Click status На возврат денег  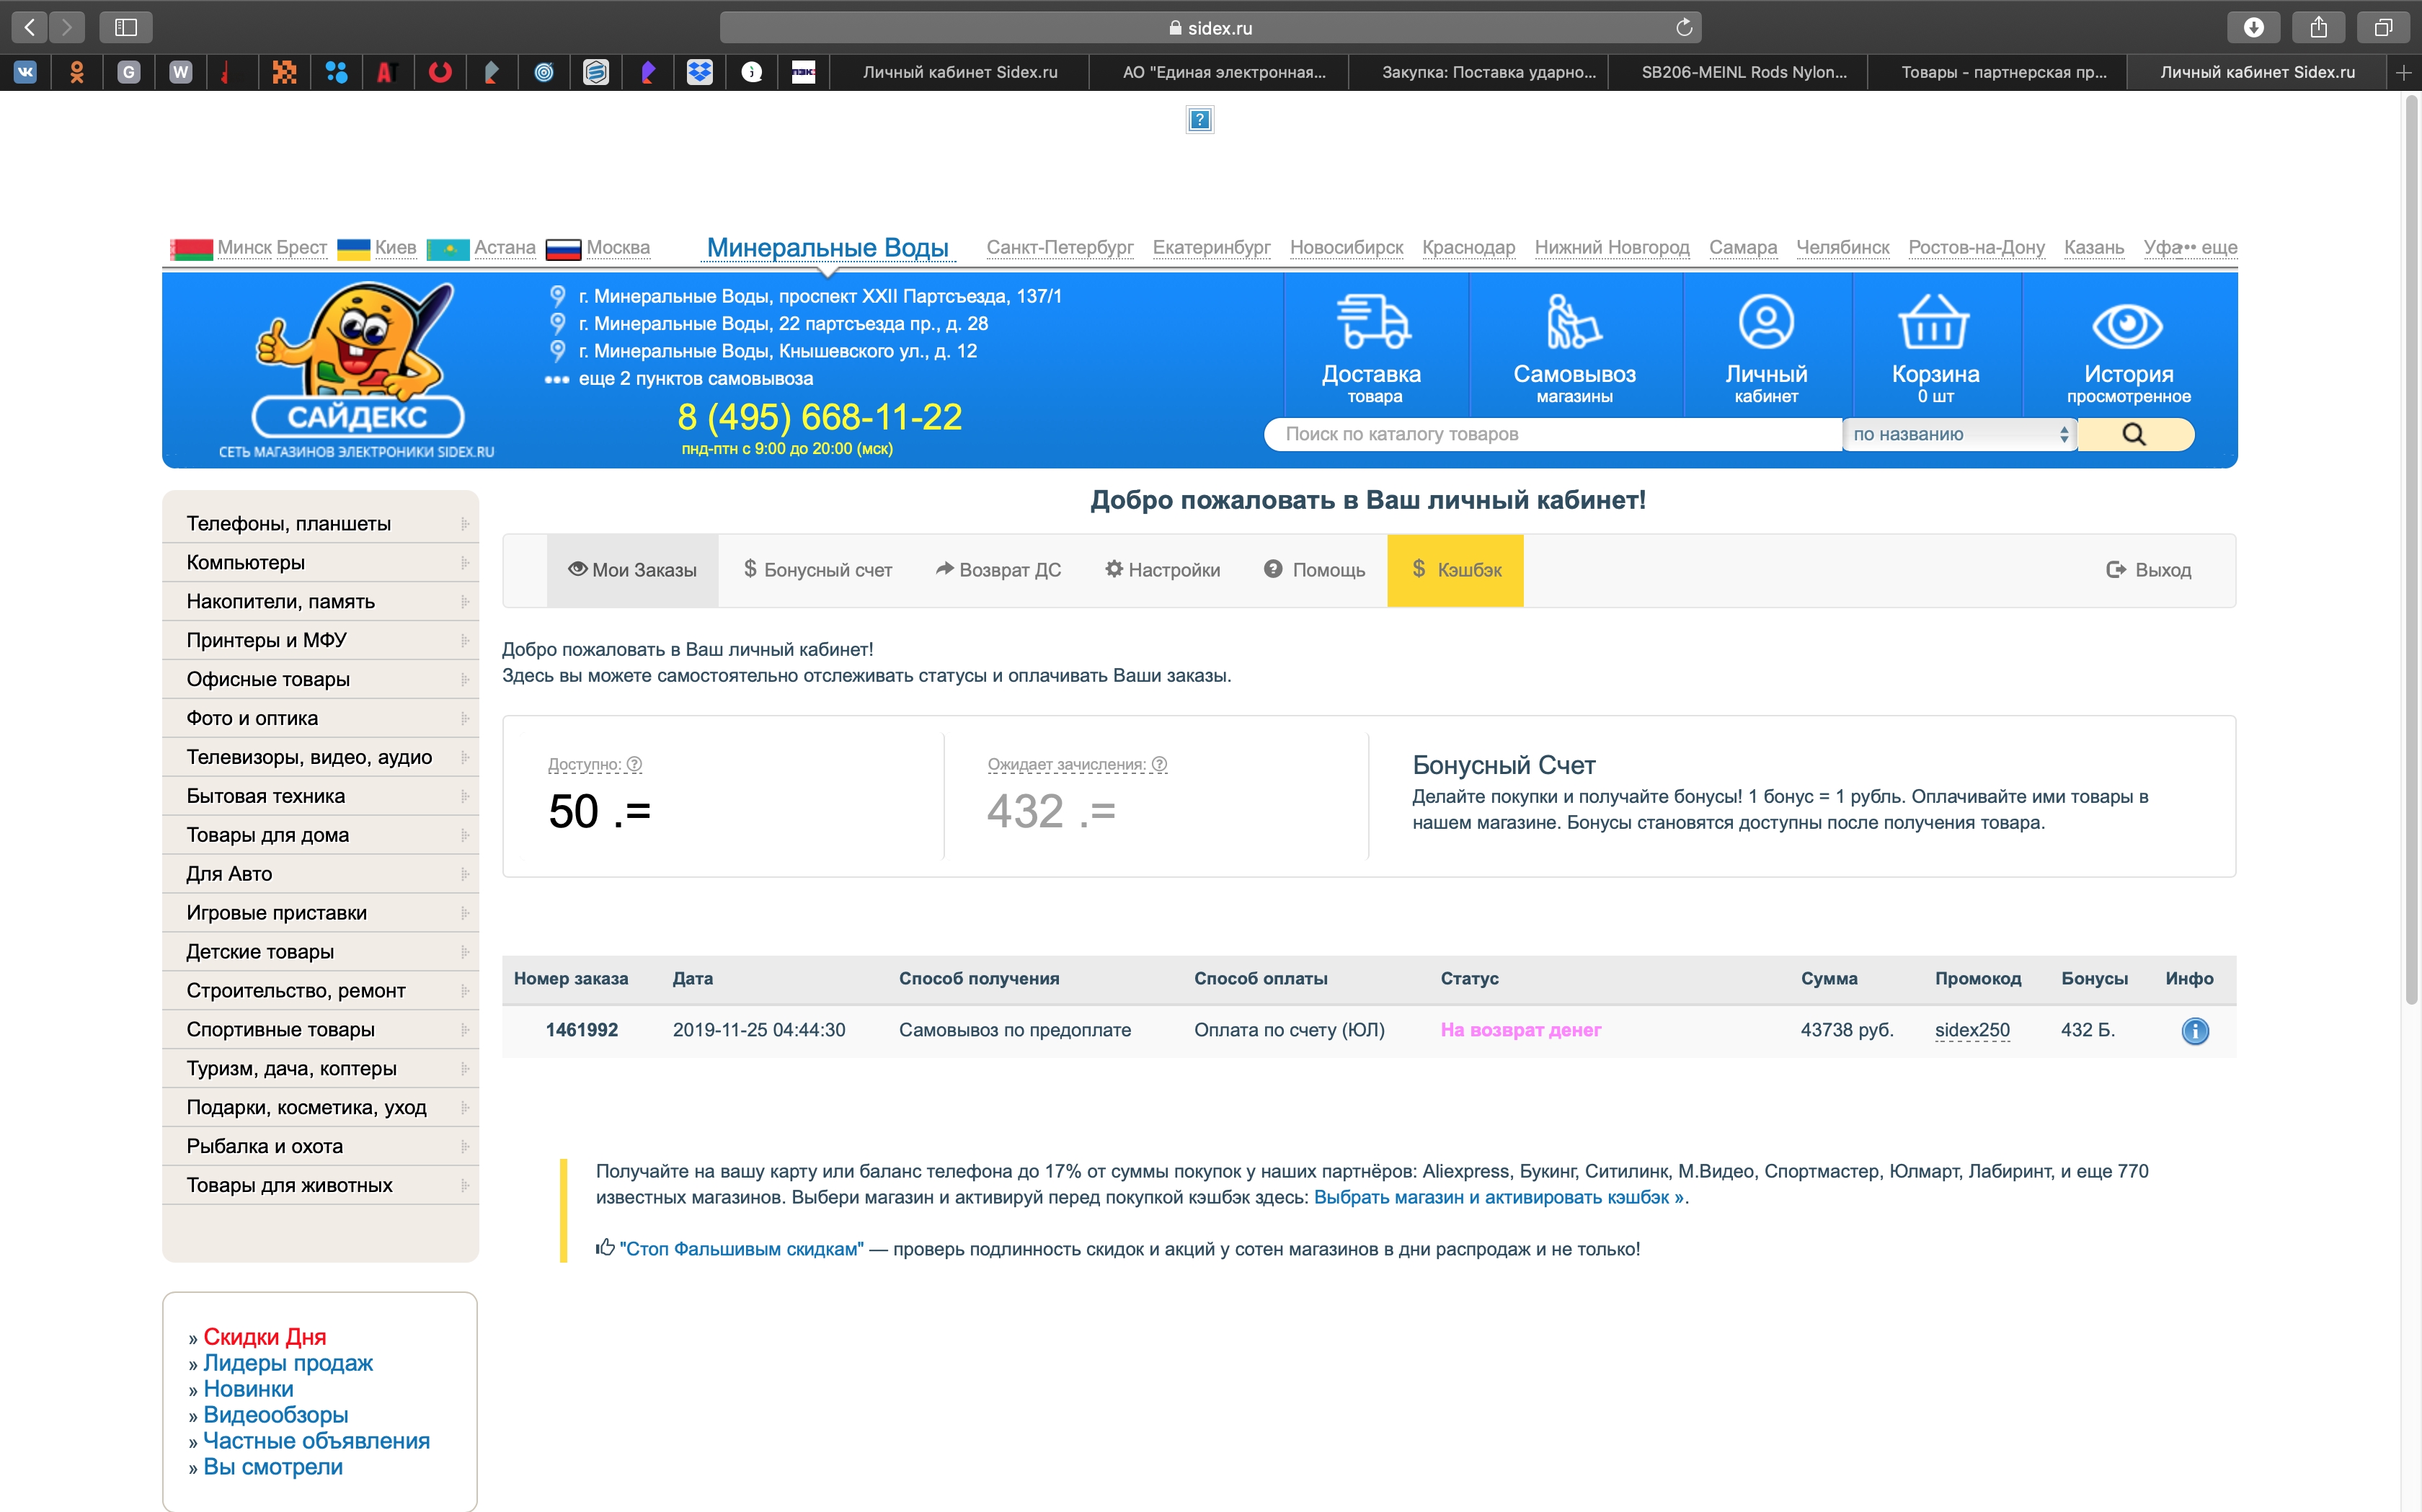pos(1520,1030)
